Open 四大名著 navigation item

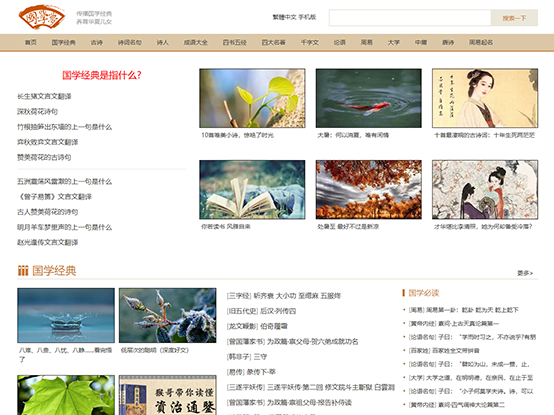273,42
